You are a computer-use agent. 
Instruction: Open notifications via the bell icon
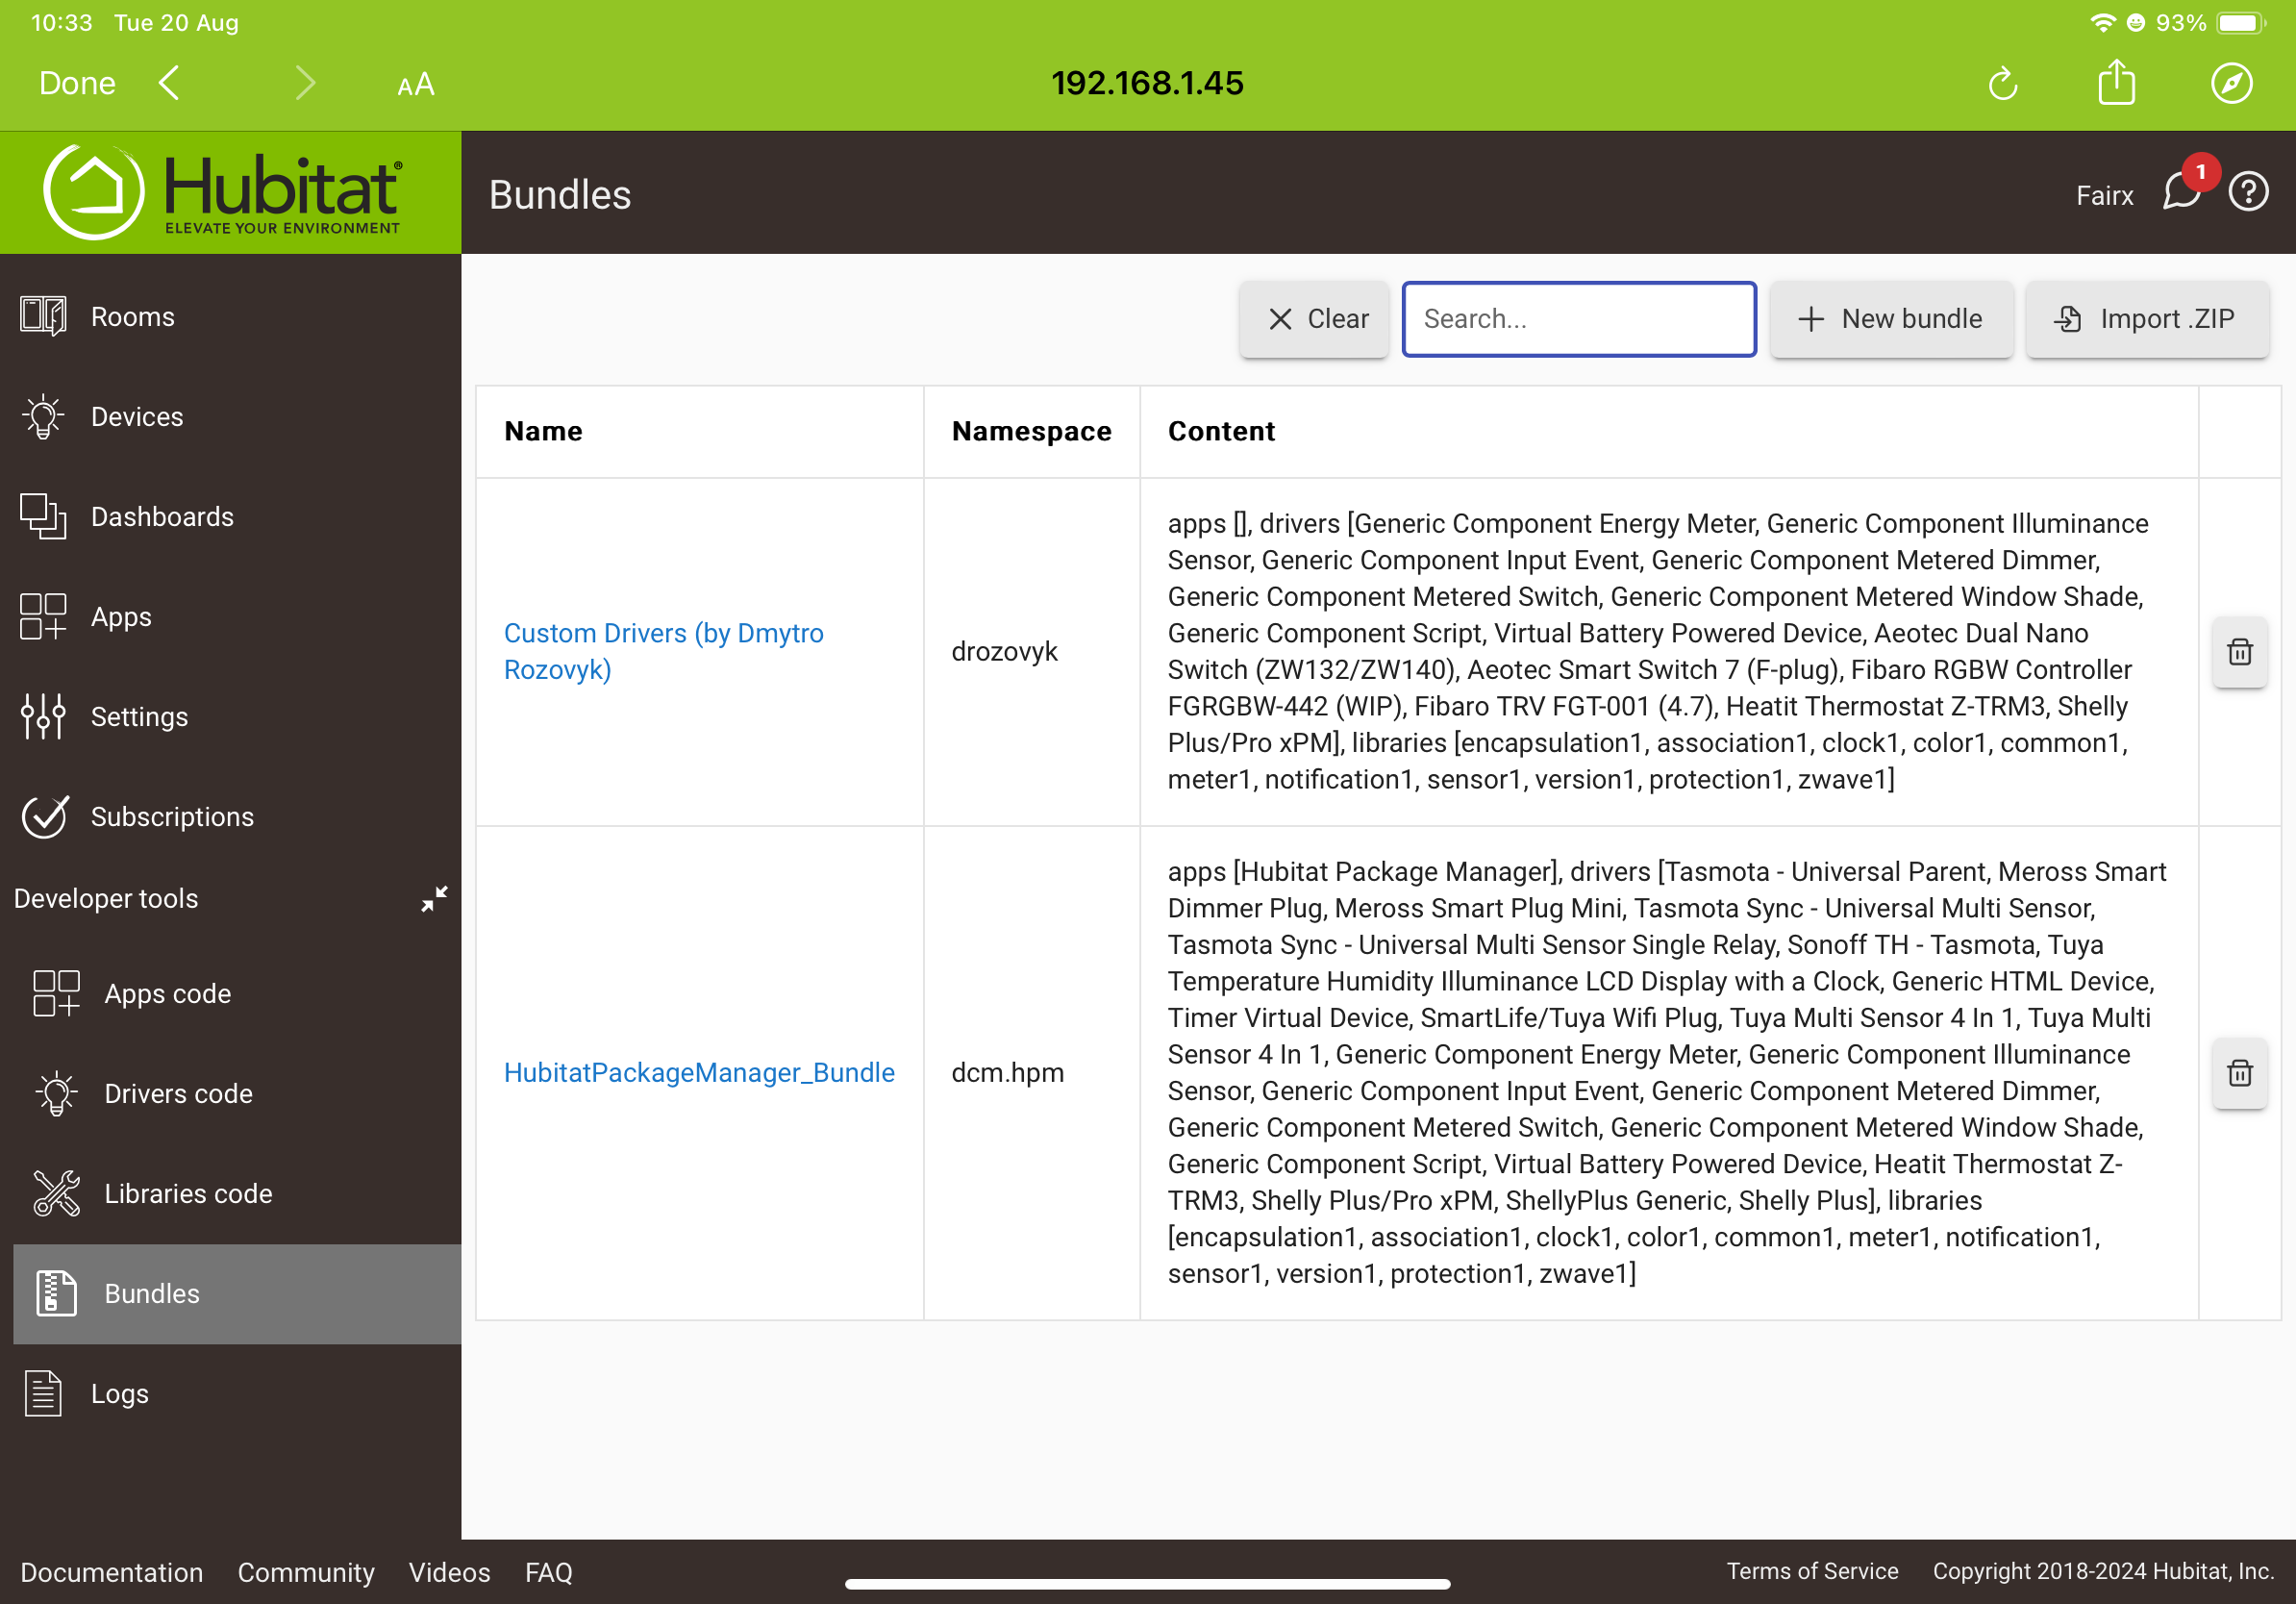[2183, 194]
